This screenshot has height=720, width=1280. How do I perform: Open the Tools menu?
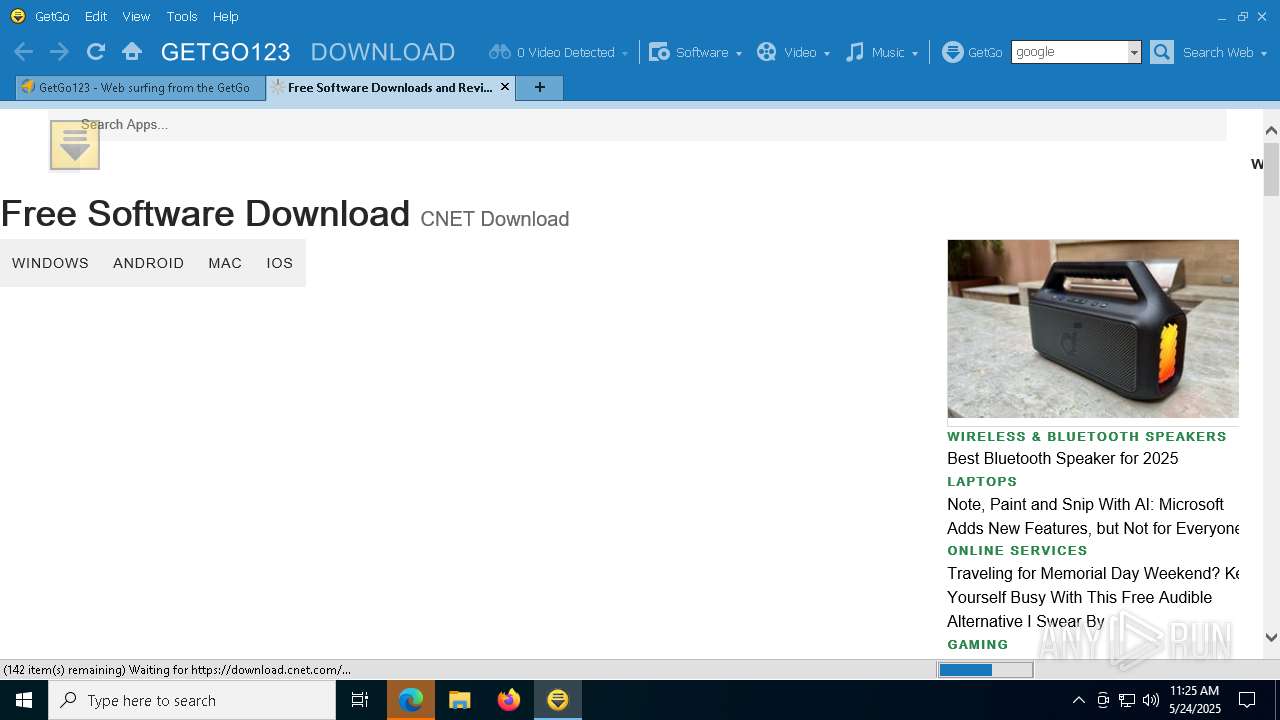coord(182,16)
